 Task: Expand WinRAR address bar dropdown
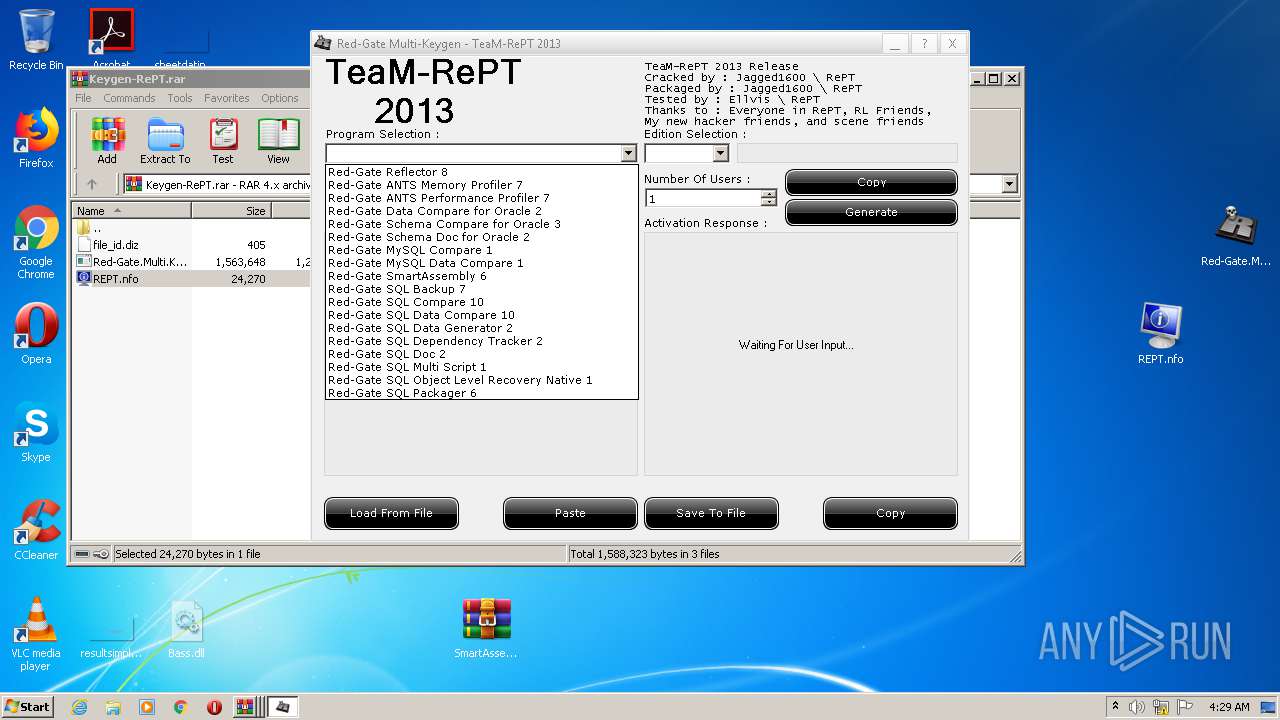pos(1009,184)
